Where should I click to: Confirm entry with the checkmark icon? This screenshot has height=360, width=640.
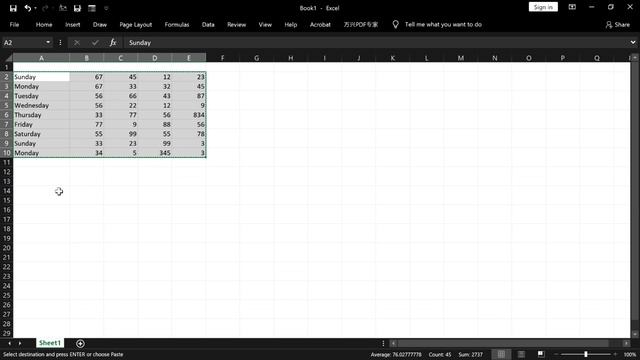tap(95, 42)
